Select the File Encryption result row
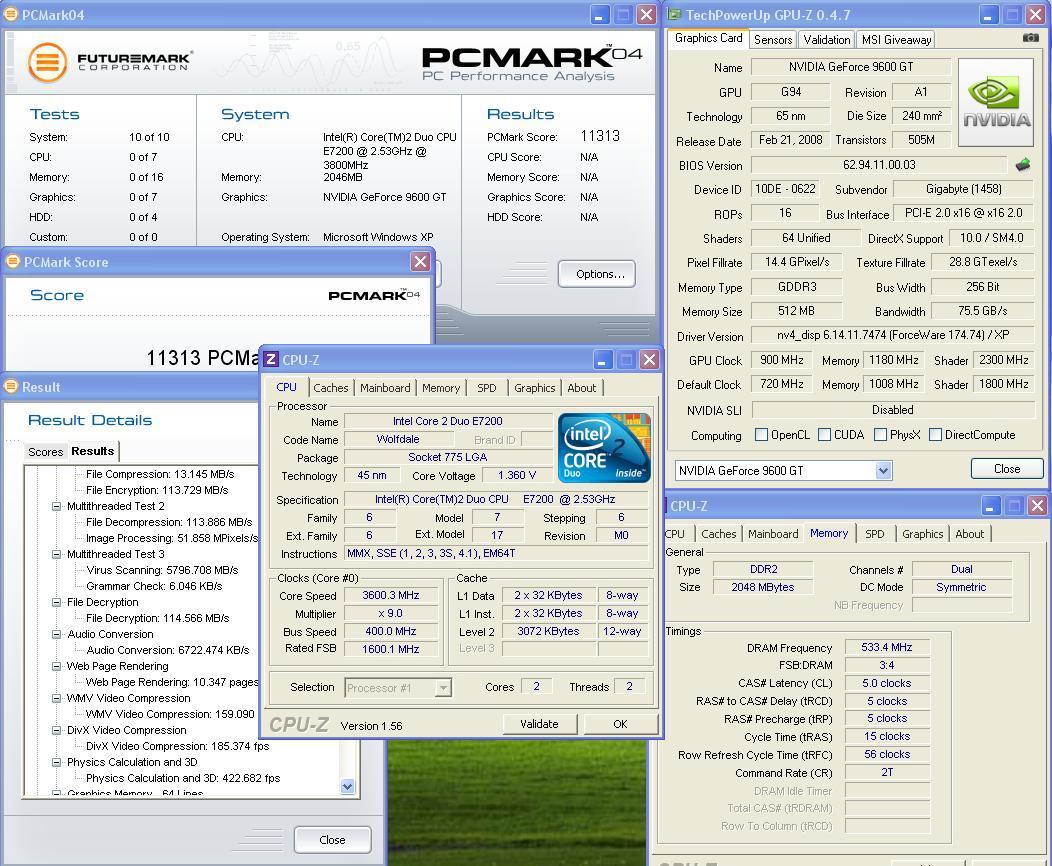The height and width of the screenshot is (866, 1052). coord(157,490)
